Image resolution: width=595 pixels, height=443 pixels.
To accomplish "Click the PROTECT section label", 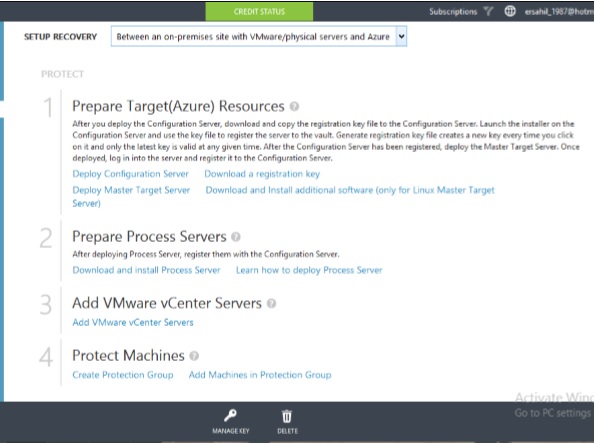I will [x=62, y=74].
